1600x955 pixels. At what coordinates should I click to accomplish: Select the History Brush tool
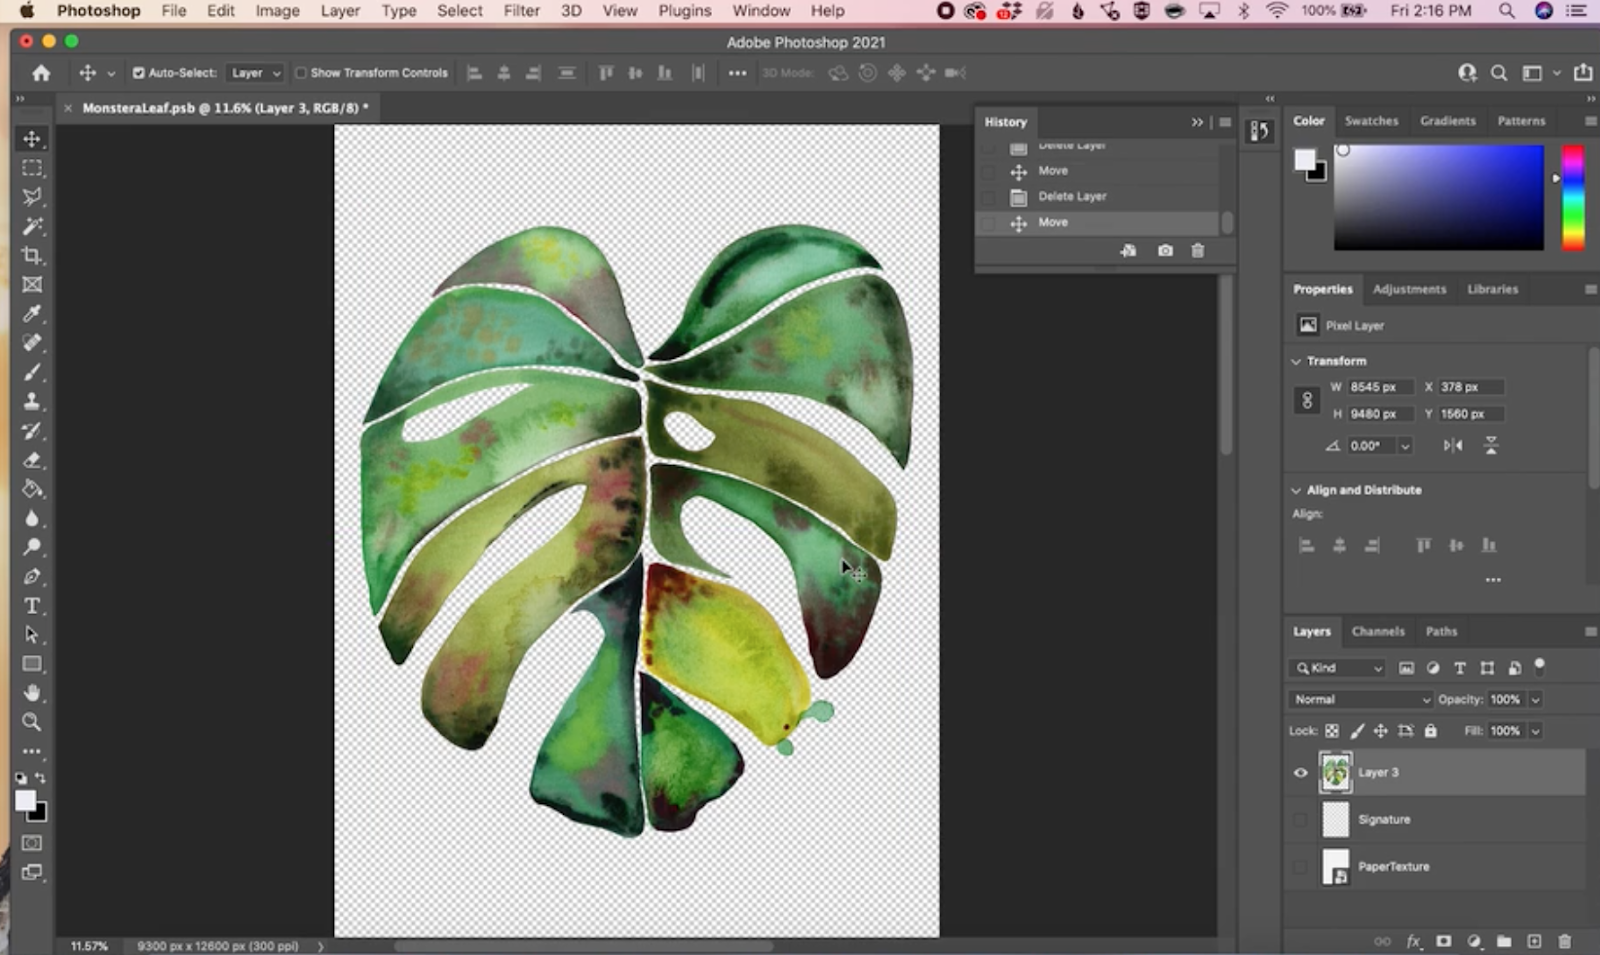pyautogui.click(x=32, y=431)
